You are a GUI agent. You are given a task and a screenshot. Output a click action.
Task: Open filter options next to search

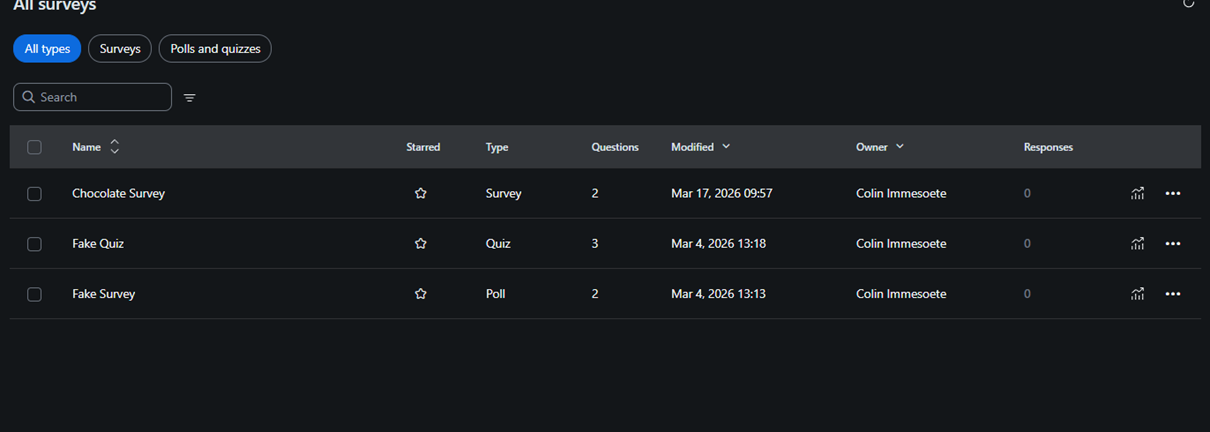(190, 98)
